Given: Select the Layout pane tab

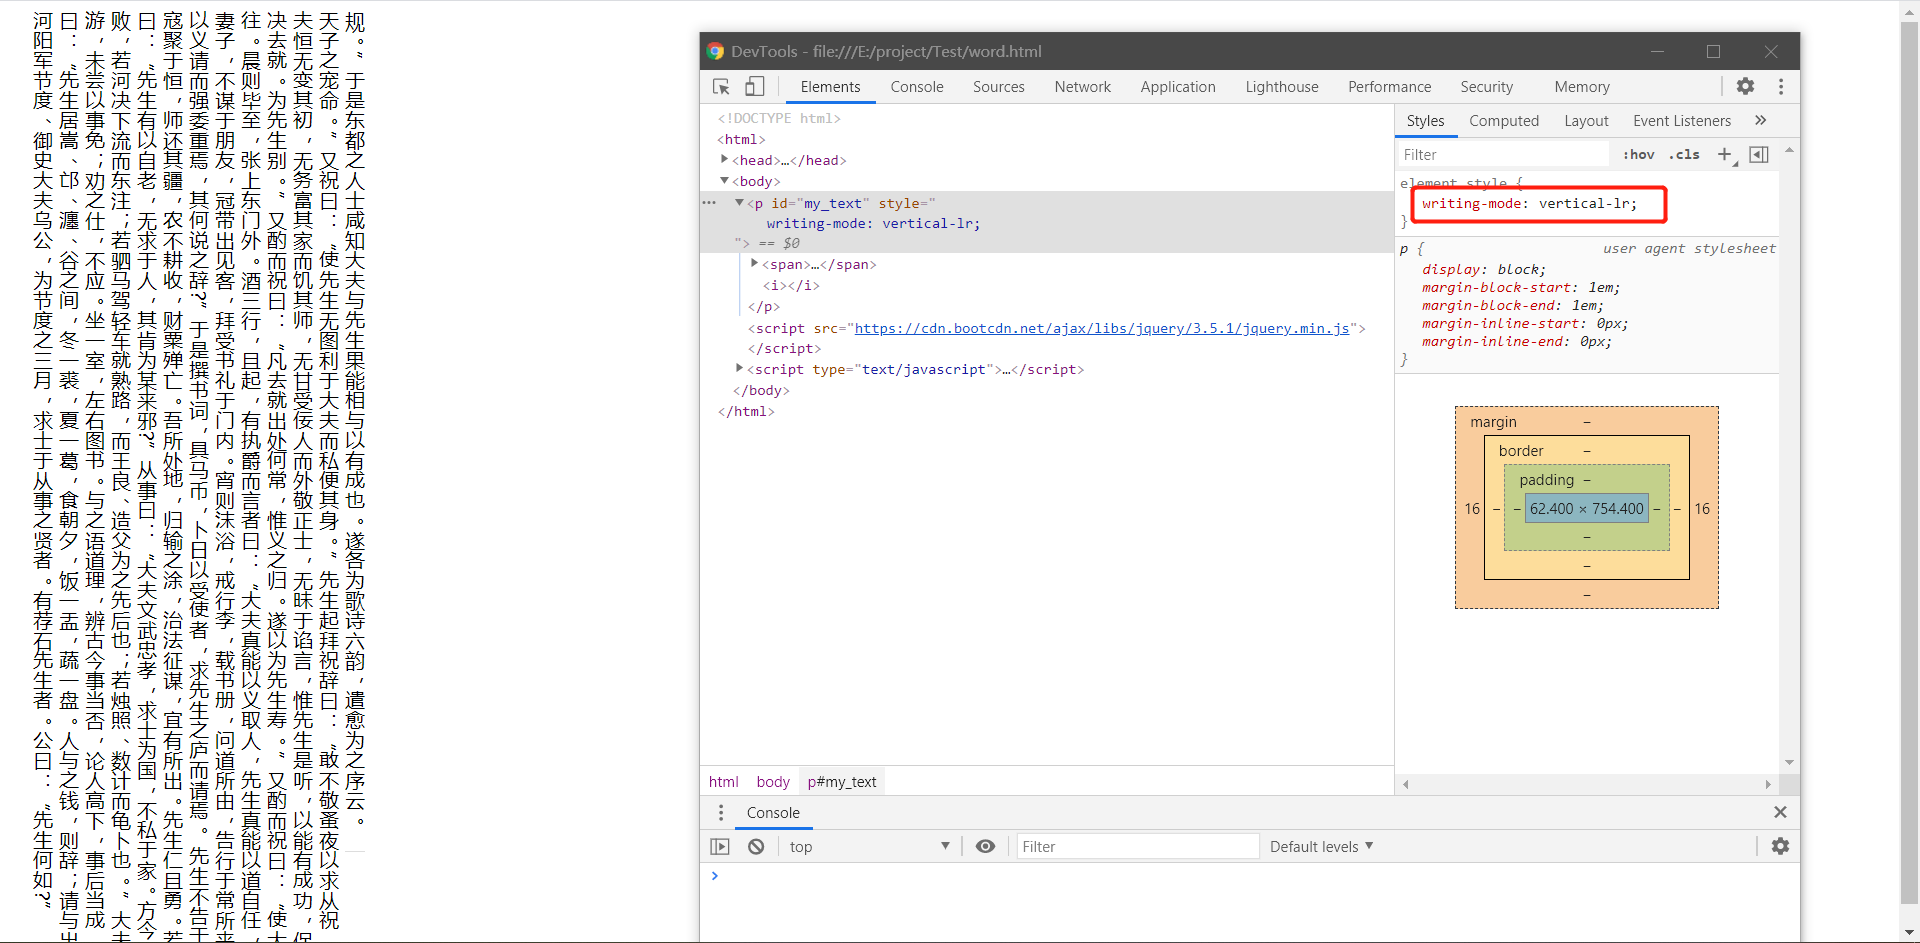Looking at the screenshot, I should point(1586,121).
